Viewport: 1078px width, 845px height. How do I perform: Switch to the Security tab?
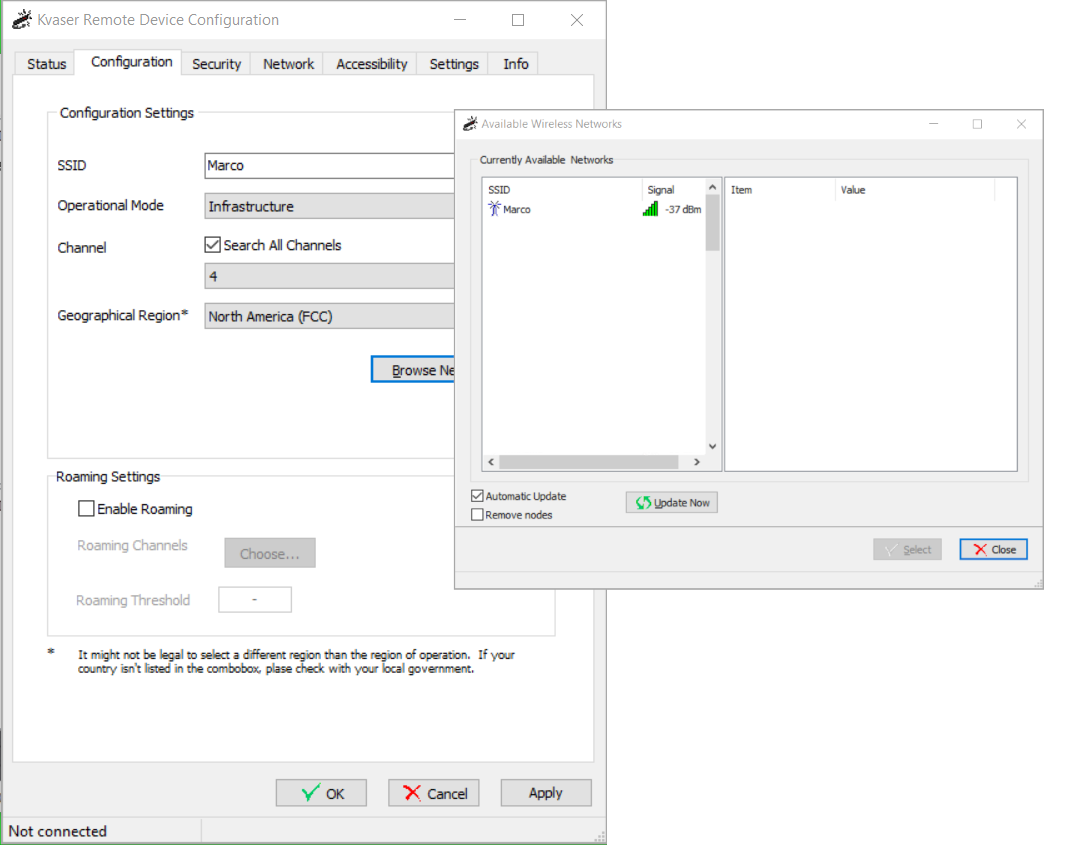pyautogui.click(x=216, y=64)
